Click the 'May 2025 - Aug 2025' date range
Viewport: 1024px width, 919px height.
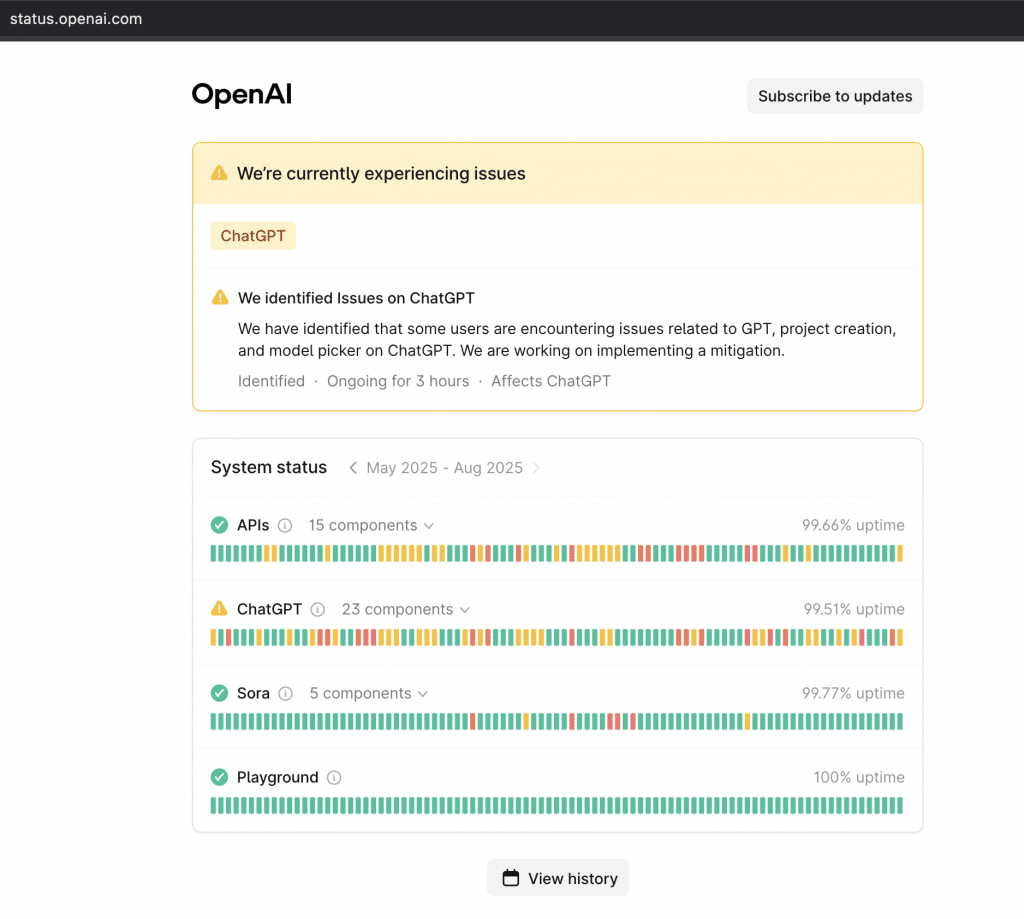point(444,468)
